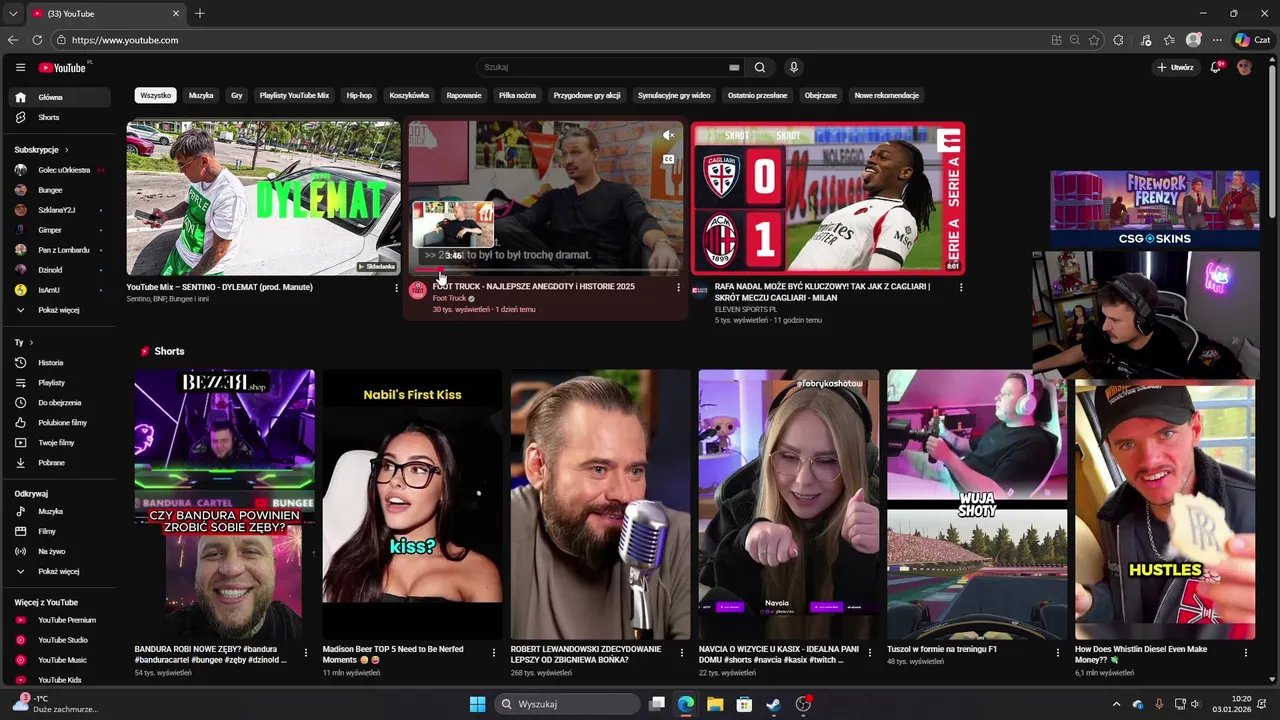Open options menu for Cagliari Milan video

961,288
